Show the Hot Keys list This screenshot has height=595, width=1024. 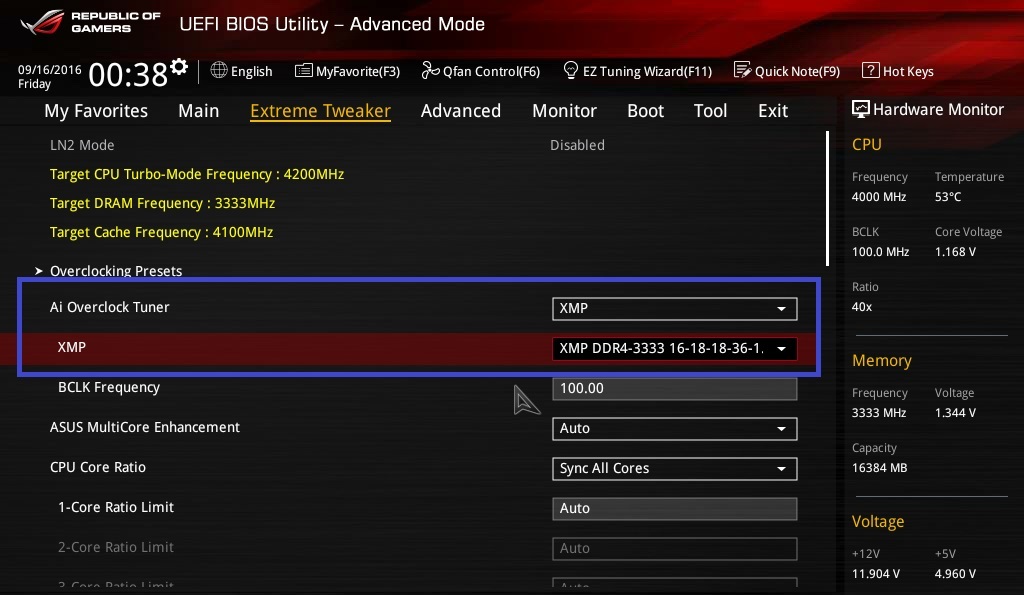pyautogui.click(x=898, y=71)
